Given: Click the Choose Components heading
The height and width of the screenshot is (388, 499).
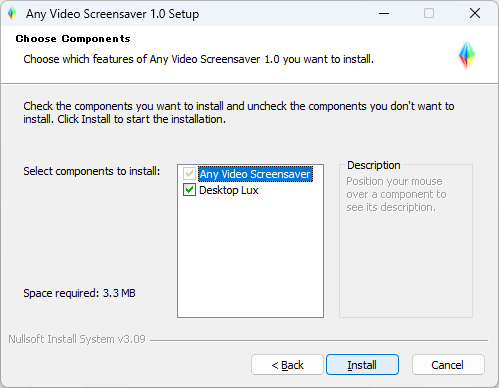Looking at the screenshot, I should [73, 39].
